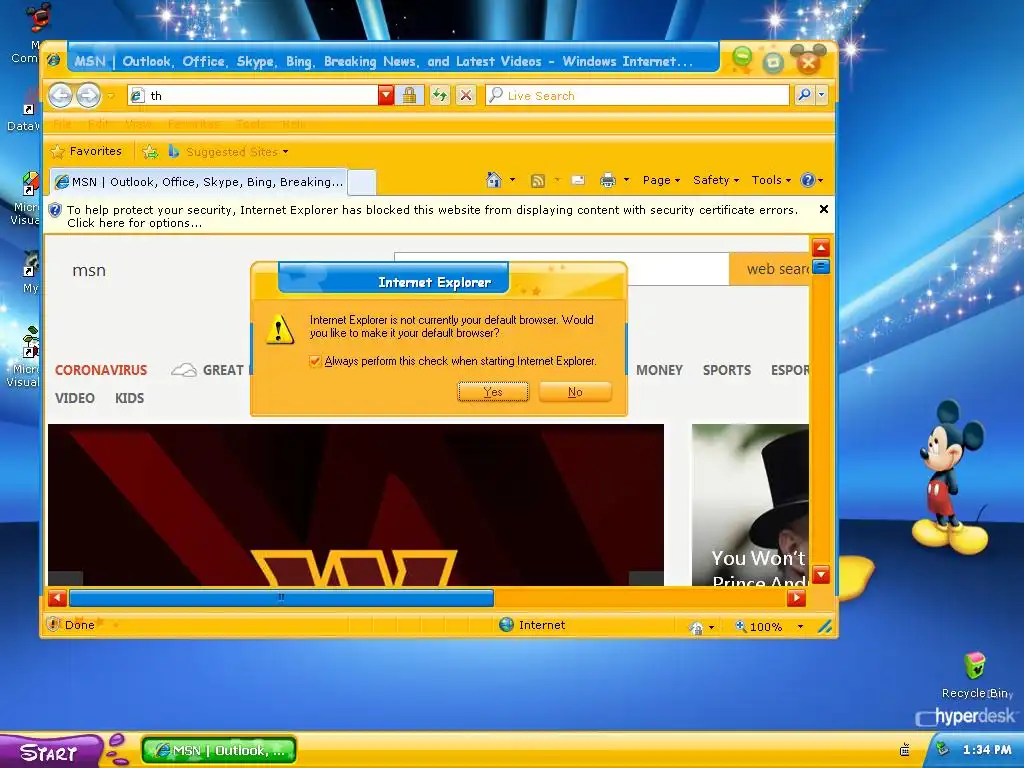Click the blue Help question mark icon
Viewport: 1024px width, 768px height.
pos(808,180)
